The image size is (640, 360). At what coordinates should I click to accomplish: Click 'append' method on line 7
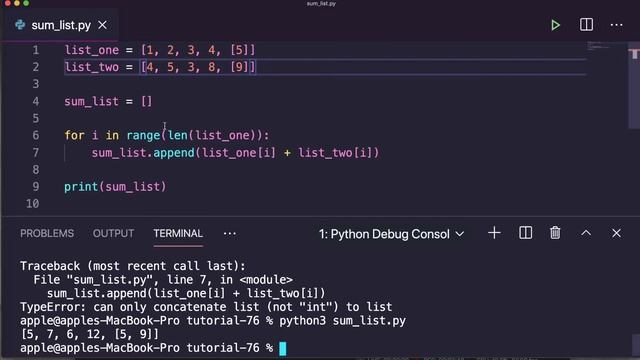pyautogui.click(x=174, y=153)
